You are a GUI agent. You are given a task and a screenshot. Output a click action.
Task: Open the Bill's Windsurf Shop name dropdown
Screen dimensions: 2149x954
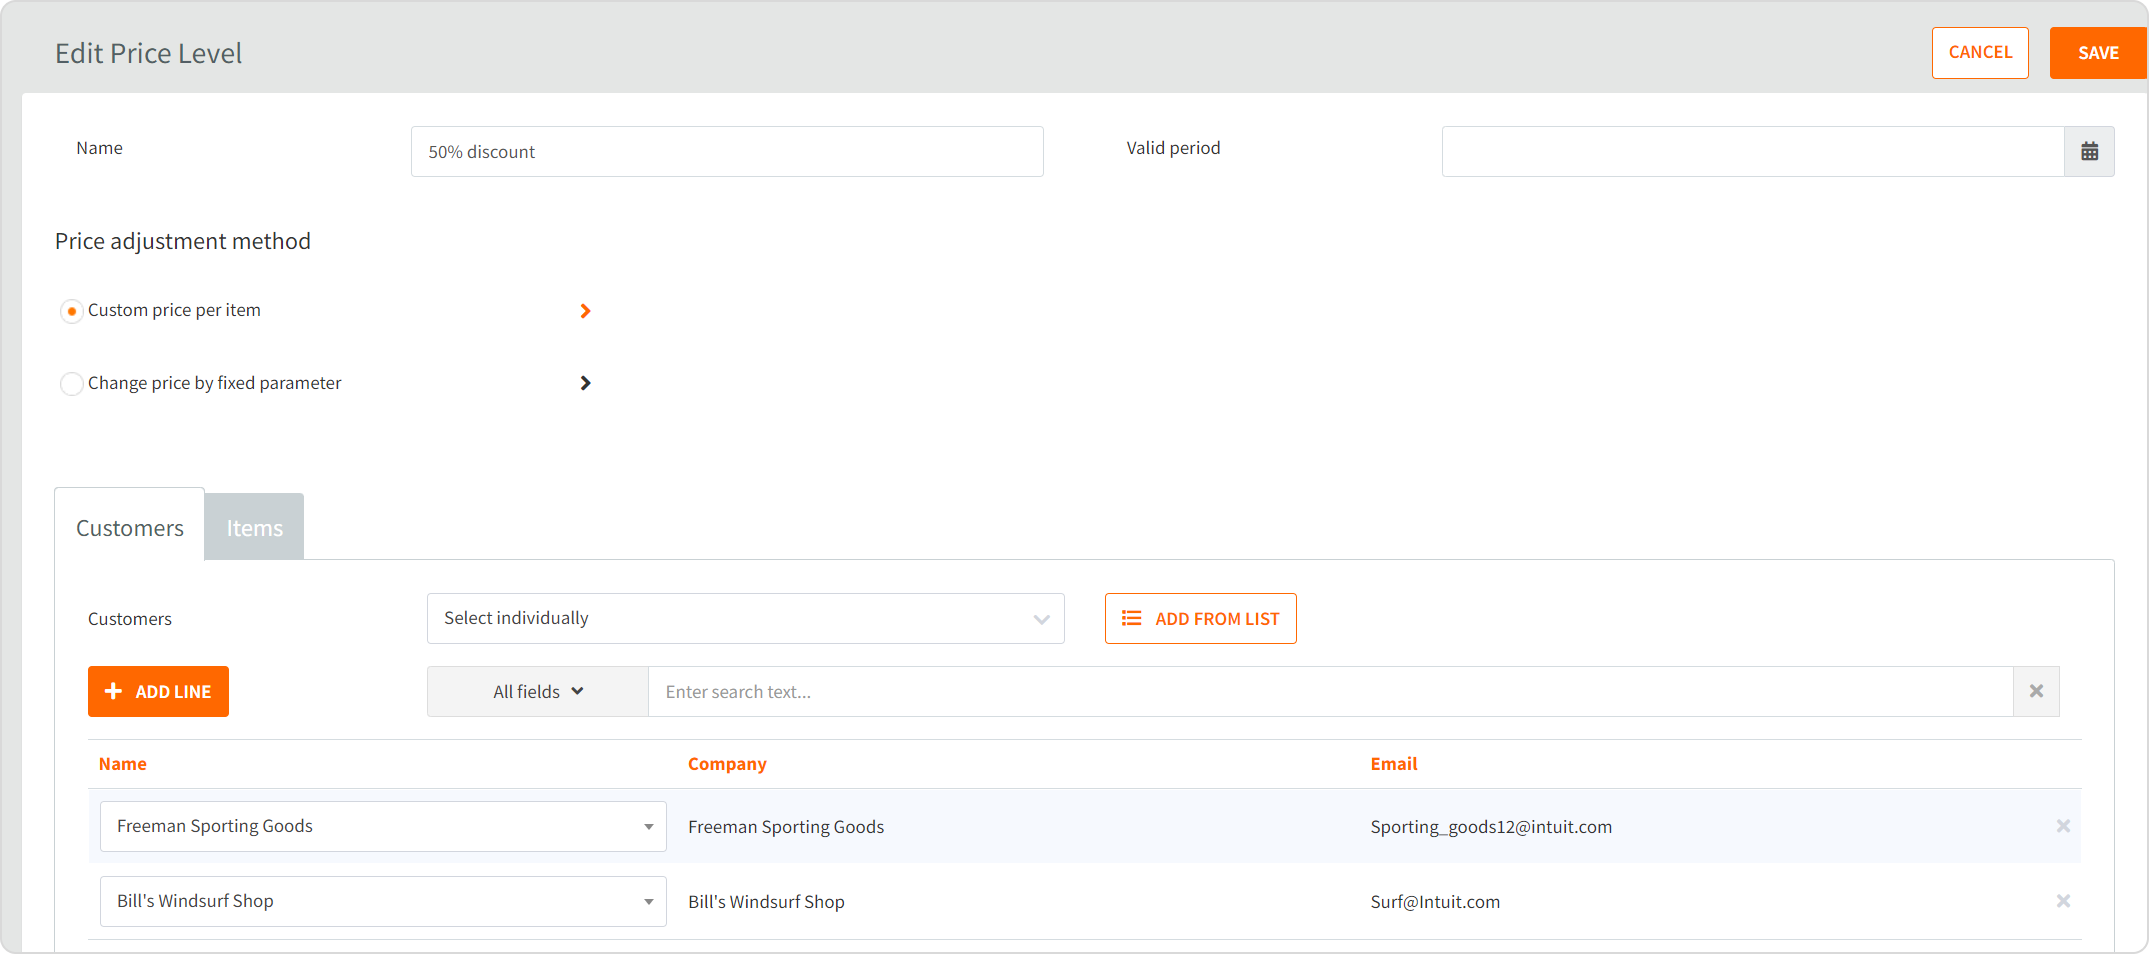383,901
